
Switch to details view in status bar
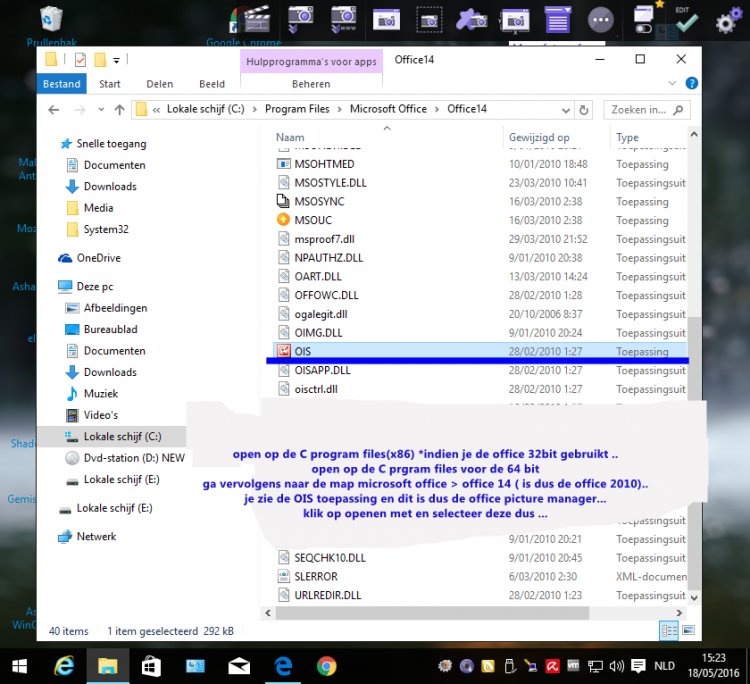point(668,631)
